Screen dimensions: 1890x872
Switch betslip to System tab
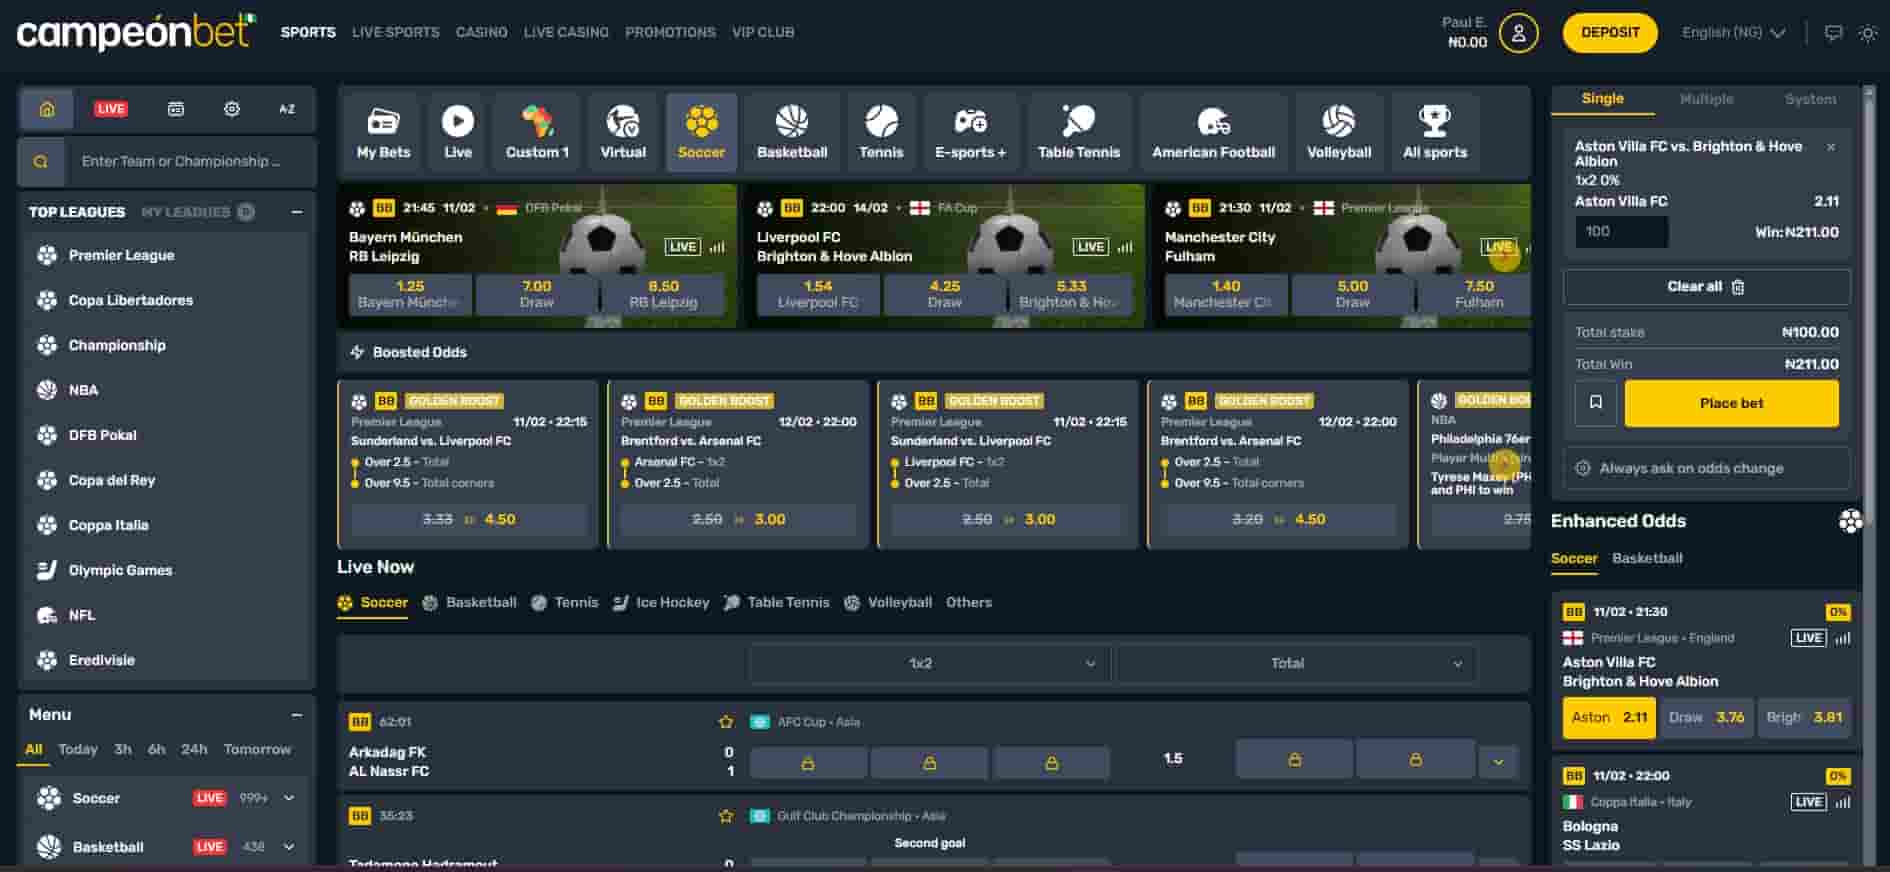[x=1810, y=99]
